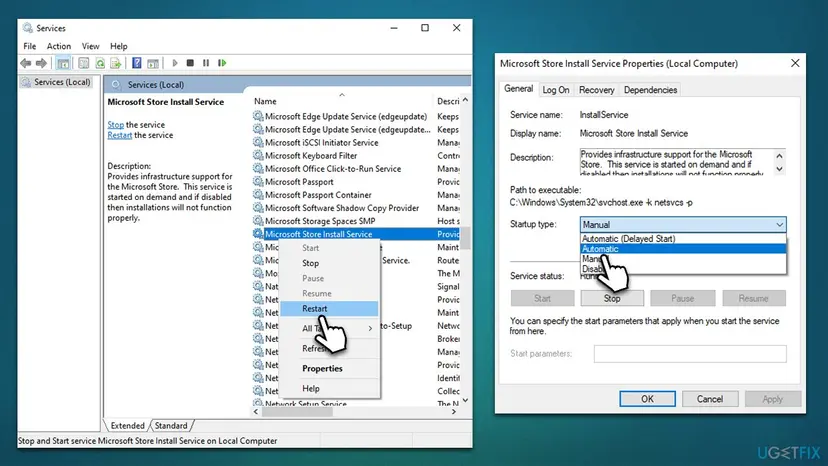Select Automatic (Delayed Start) startup option
This screenshot has height=466, width=828.
point(683,239)
